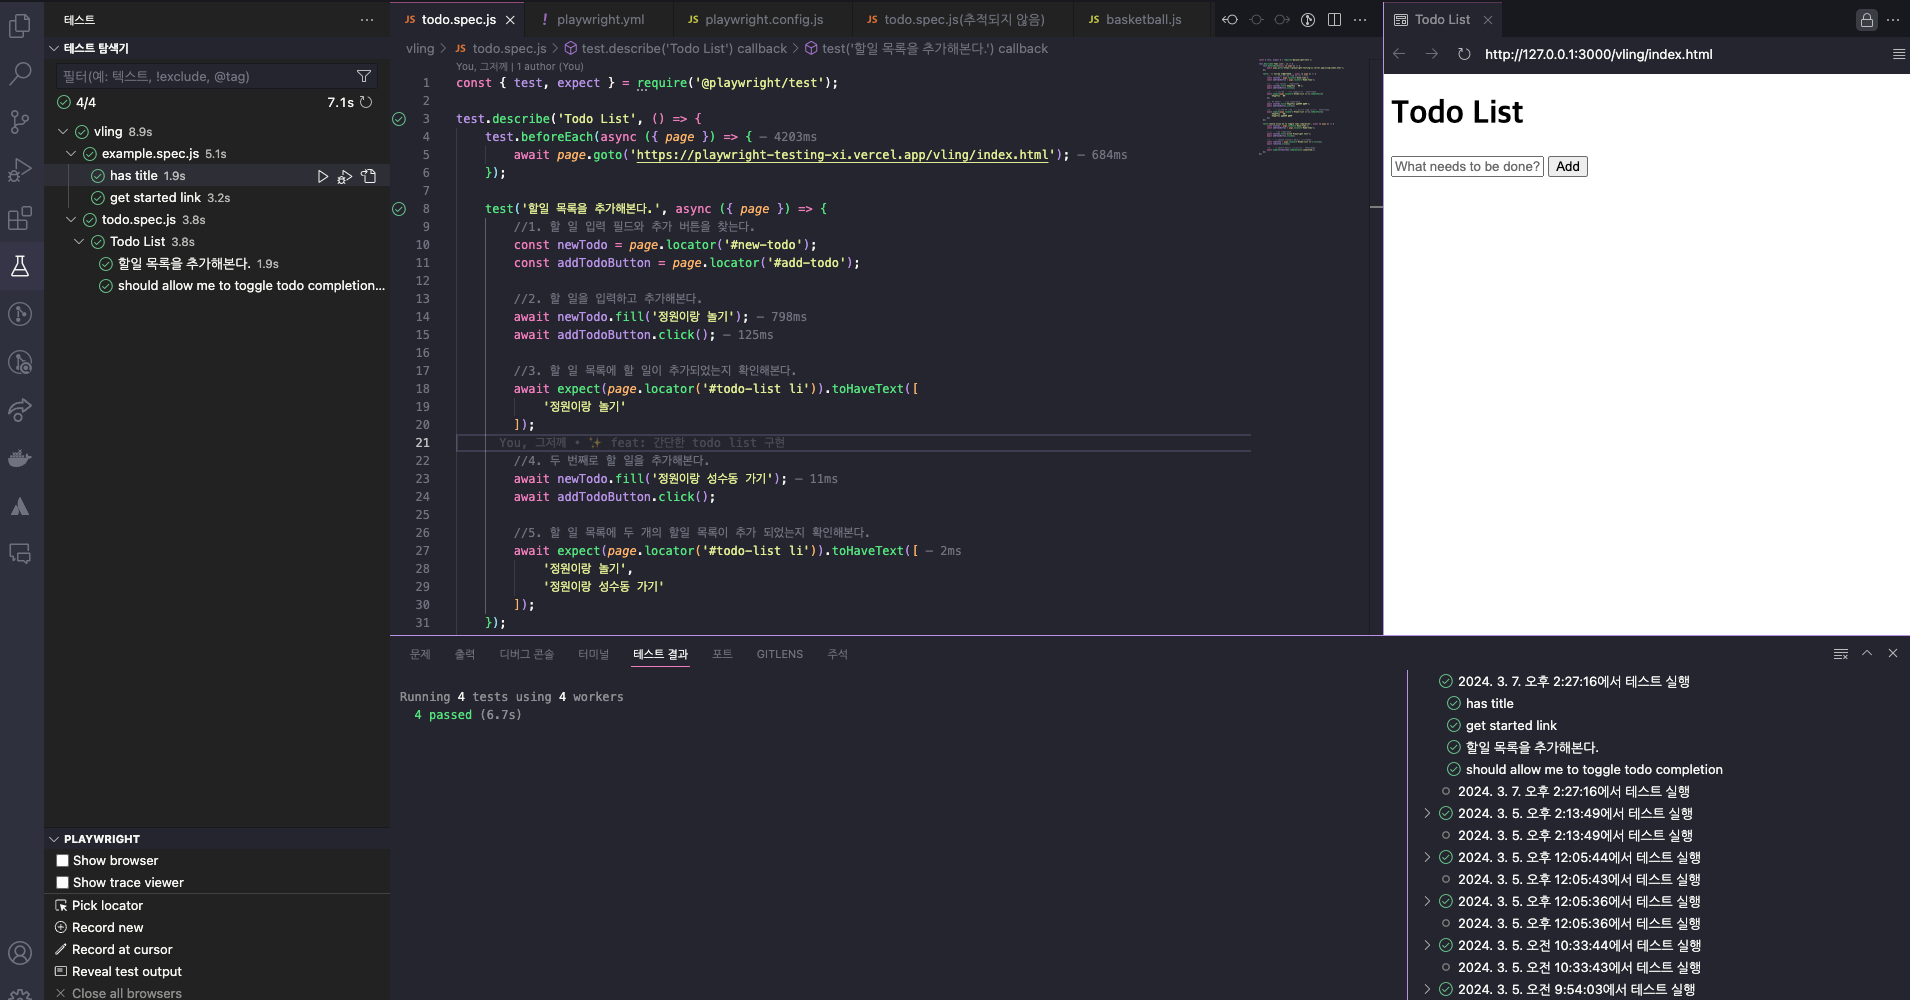Click the todo.spec.js breadcrumb item
This screenshot has width=1910, height=1000.
pyautogui.click(x=509, y=48)
